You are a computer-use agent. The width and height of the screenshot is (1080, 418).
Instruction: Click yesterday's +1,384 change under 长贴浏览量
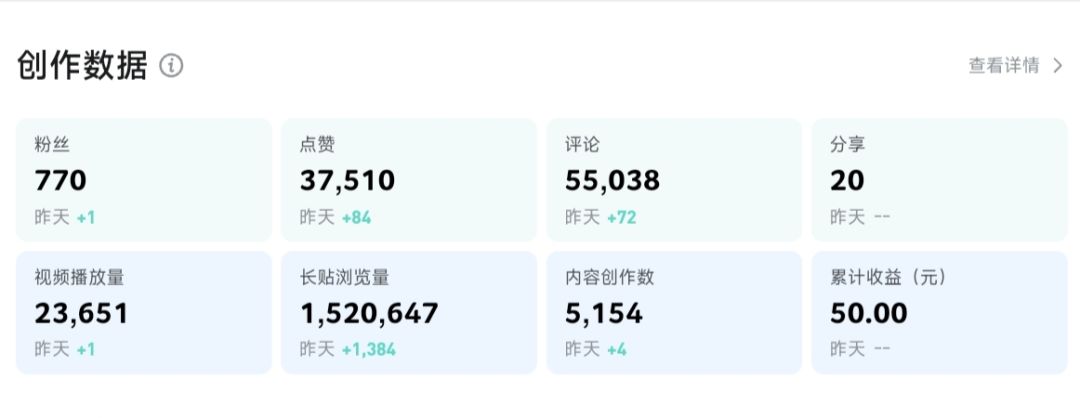tap(368, 350)
